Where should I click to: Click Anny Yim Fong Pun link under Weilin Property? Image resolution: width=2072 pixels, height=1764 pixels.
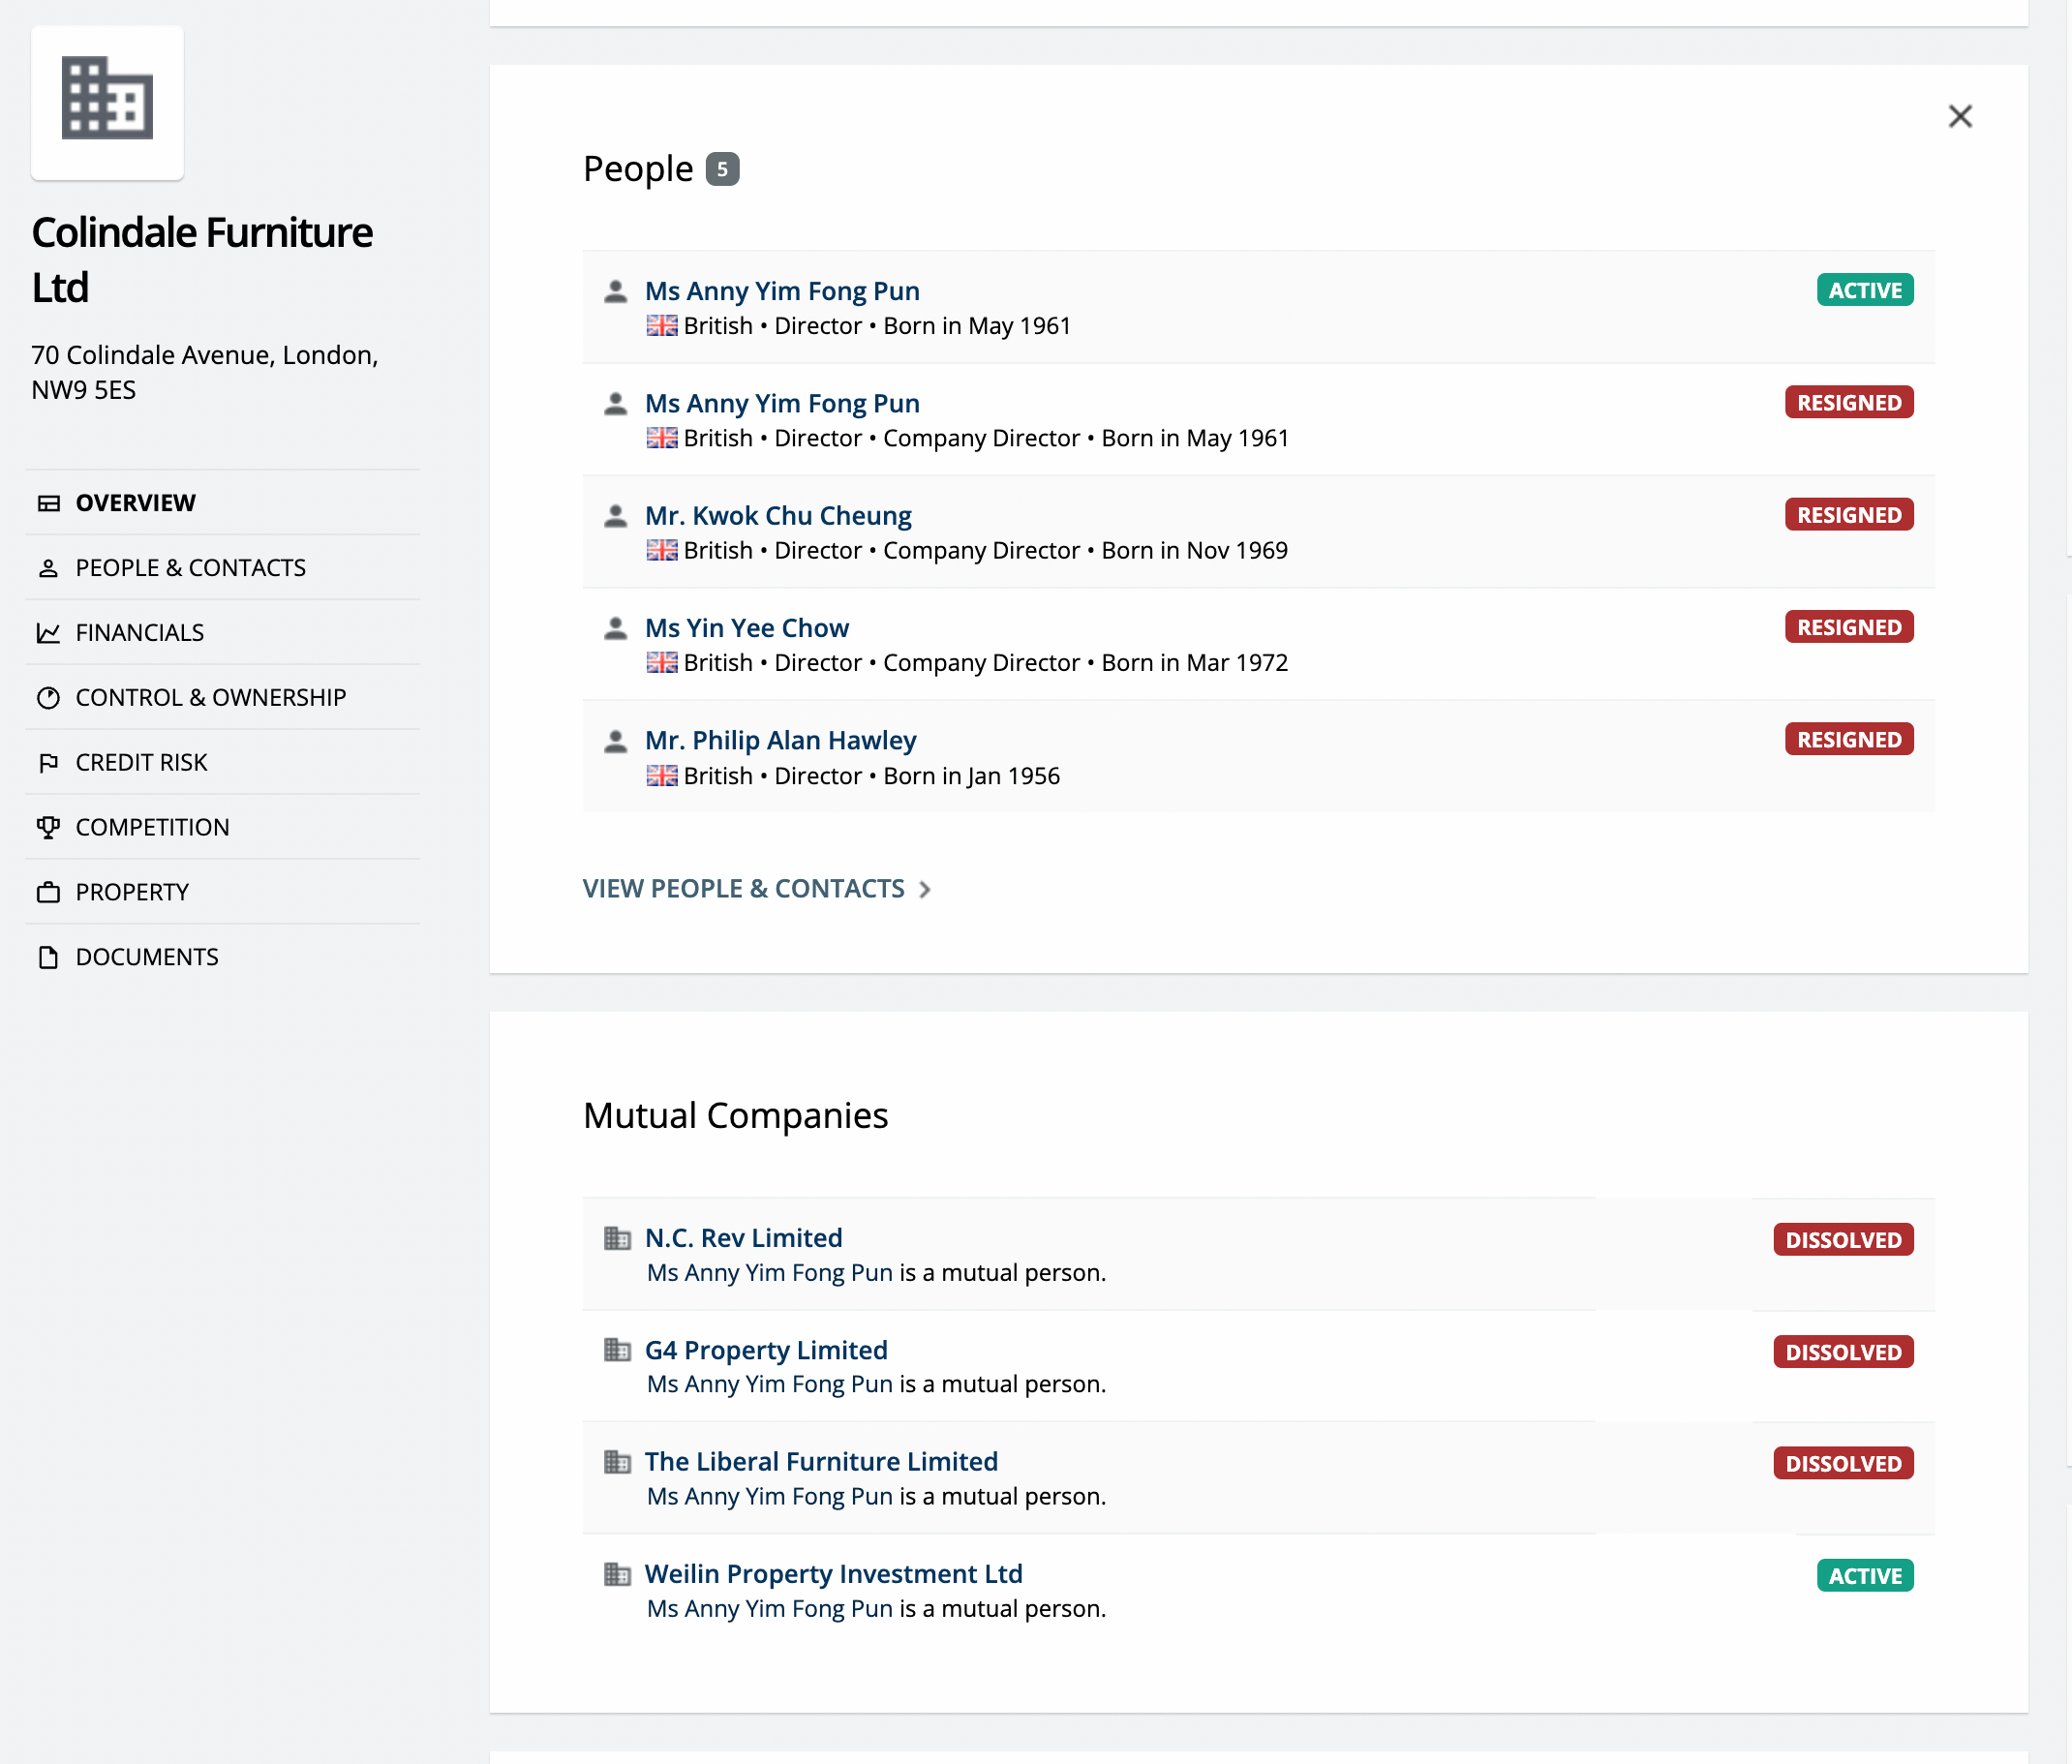[770, 1609]
